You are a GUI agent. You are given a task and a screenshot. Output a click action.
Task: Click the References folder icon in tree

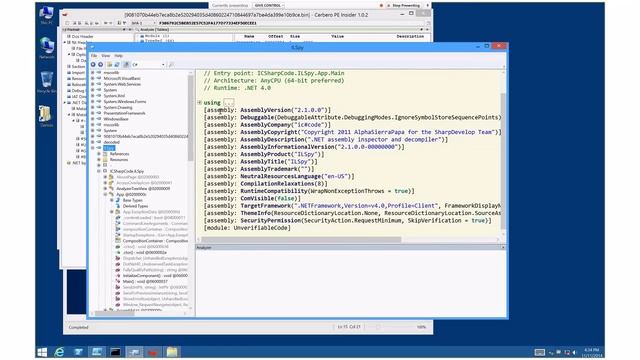tap(105, 154)
